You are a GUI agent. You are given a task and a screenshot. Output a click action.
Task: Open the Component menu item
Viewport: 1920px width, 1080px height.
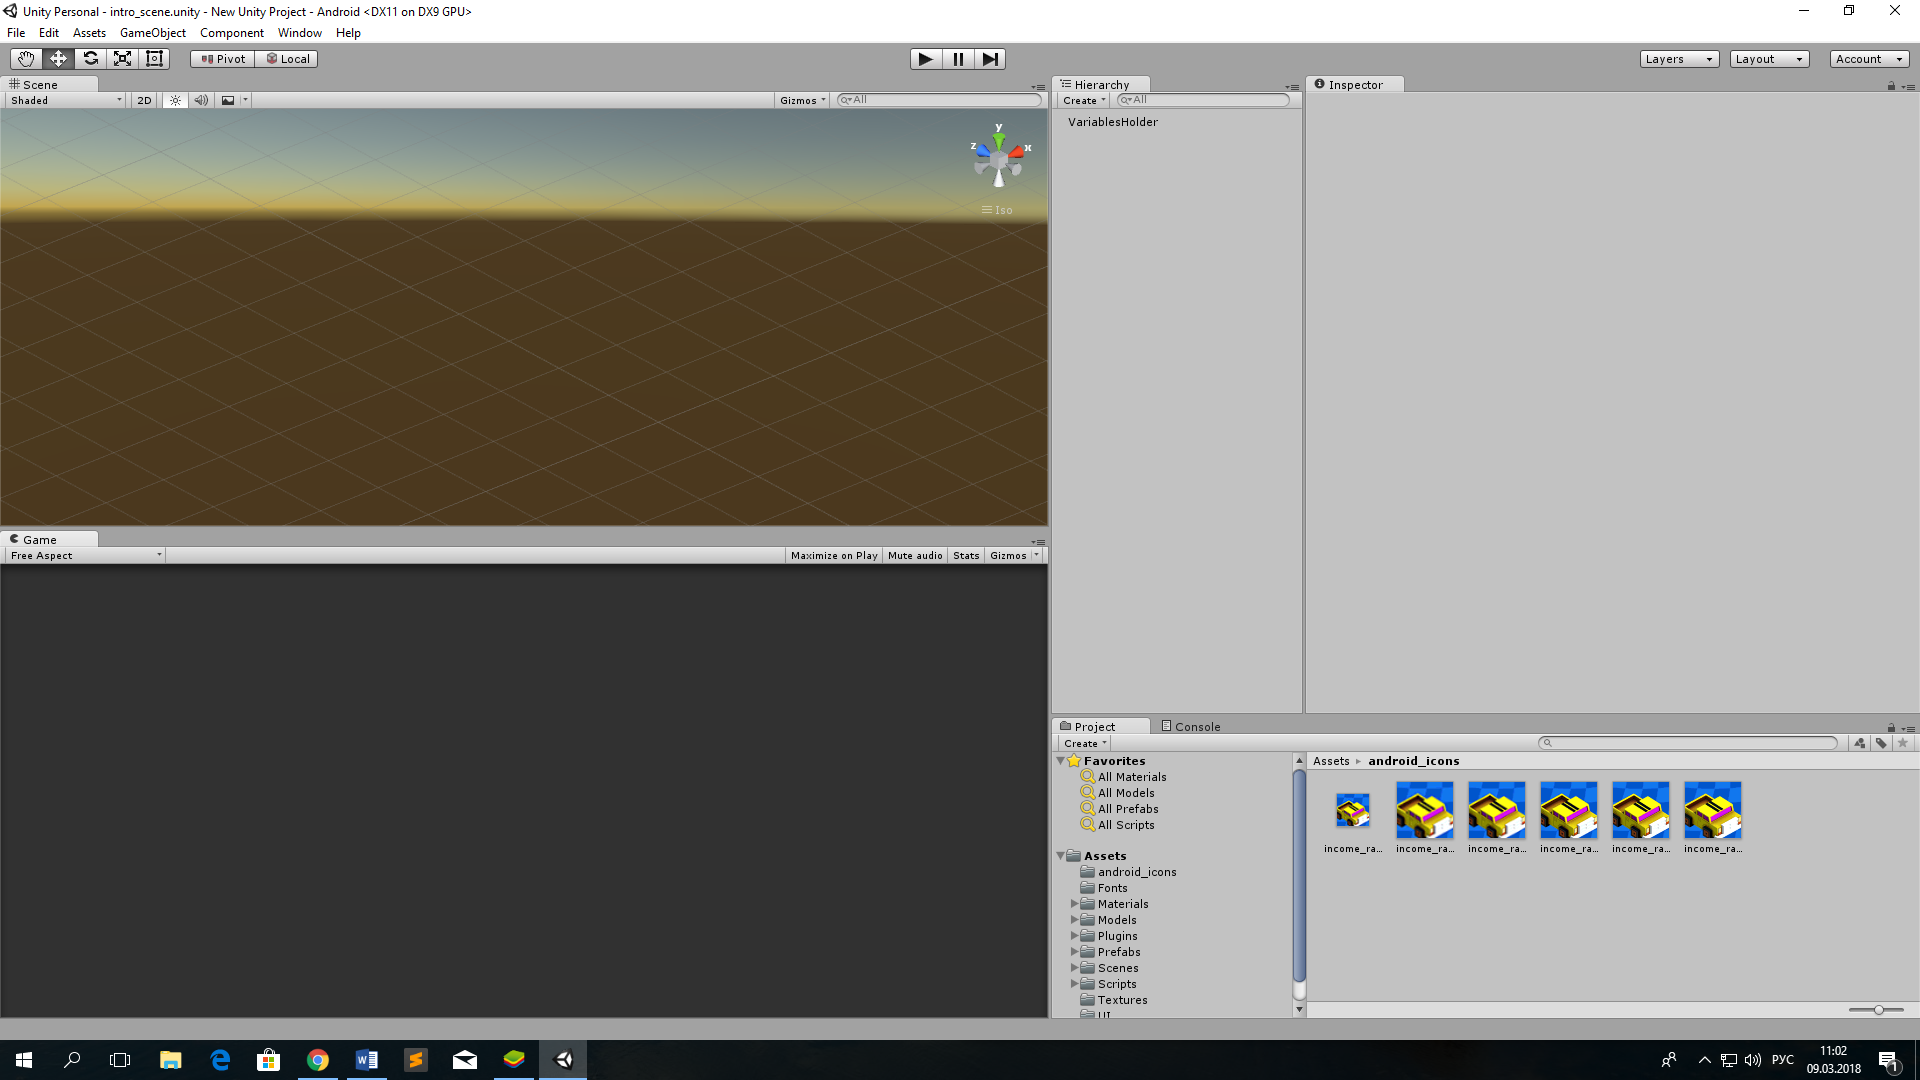[229, 33]
